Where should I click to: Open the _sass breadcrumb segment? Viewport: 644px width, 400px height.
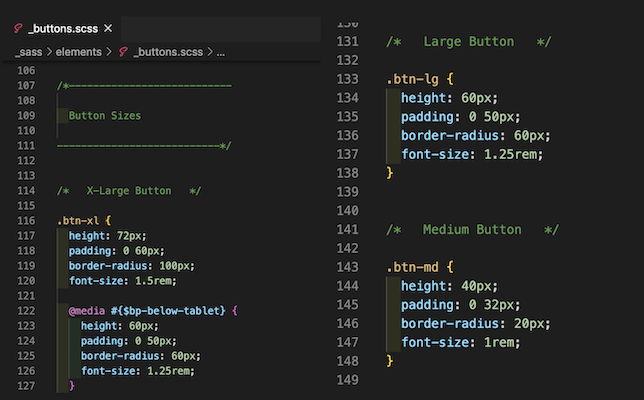pyautogui.click(x=28, y=52)
